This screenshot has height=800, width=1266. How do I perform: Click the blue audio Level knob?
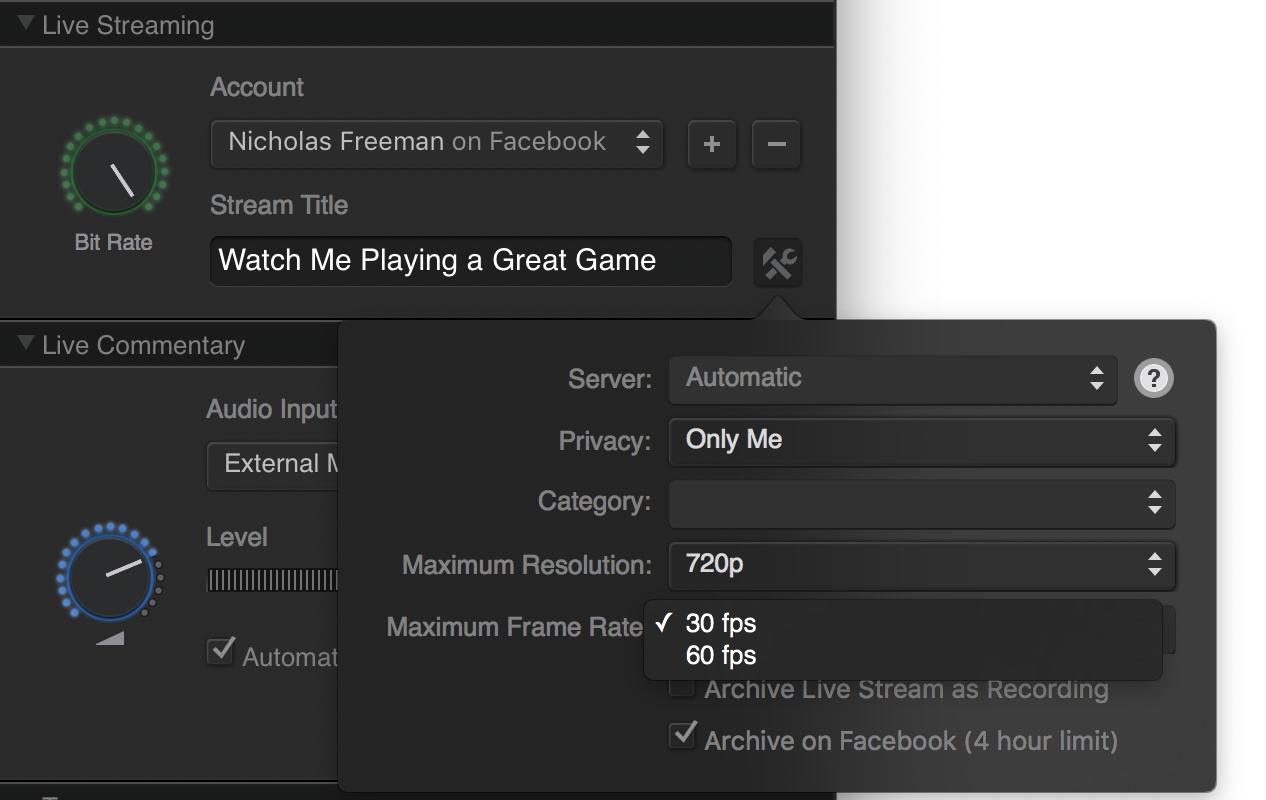pyautogui.click(x=108, y=575)
